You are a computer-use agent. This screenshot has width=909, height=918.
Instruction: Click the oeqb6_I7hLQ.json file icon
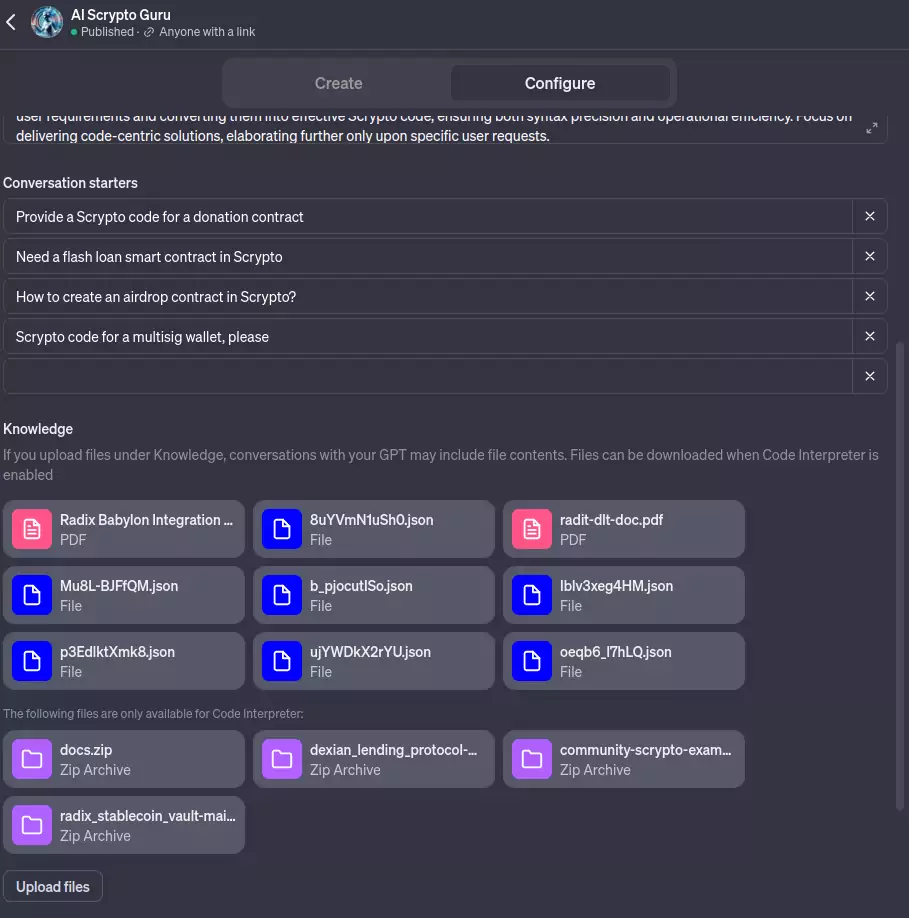531,661
